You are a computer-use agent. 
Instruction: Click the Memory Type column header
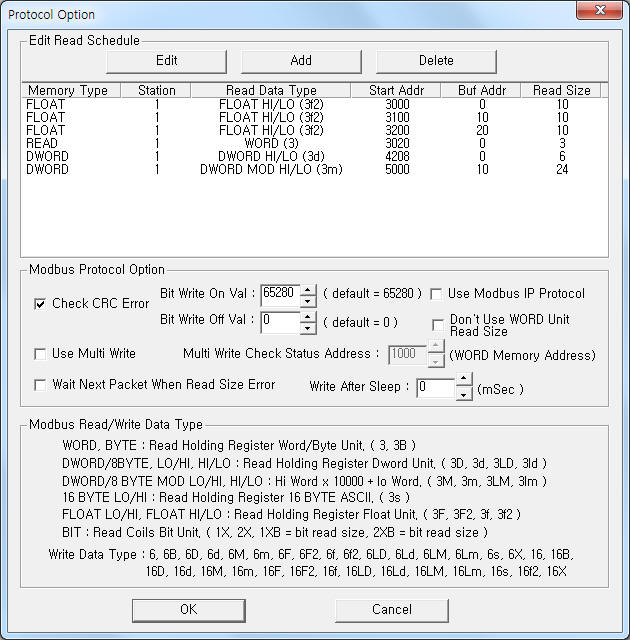(x=71, y=90)
